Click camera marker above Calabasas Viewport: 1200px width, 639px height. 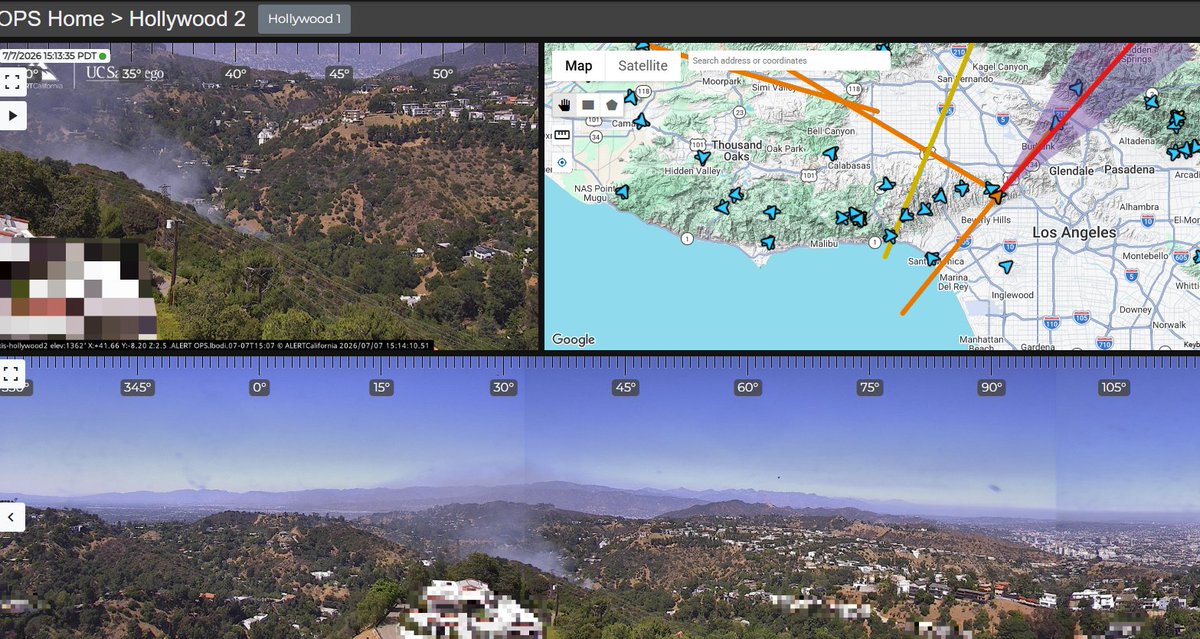pyautogui.click(x=830, y=153)
